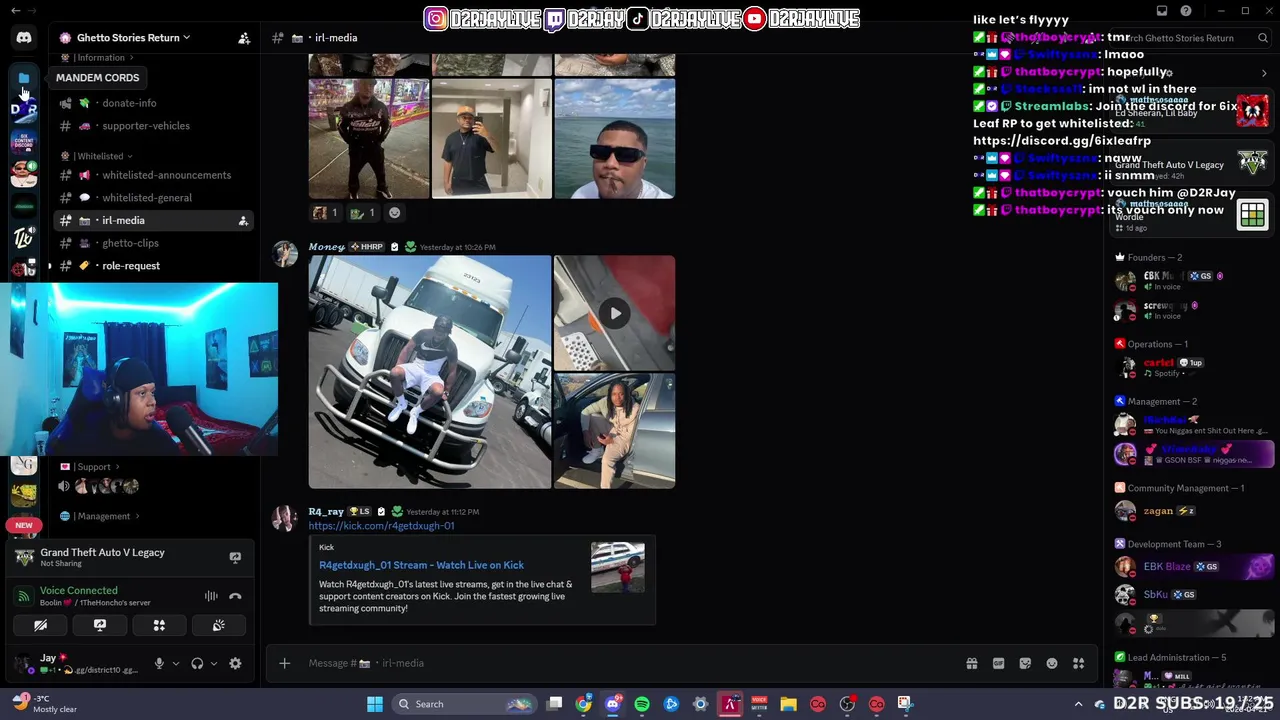This screenshot has height=720, width=1280.
Task: Select the irl-media channel
Action: (153, 221)
